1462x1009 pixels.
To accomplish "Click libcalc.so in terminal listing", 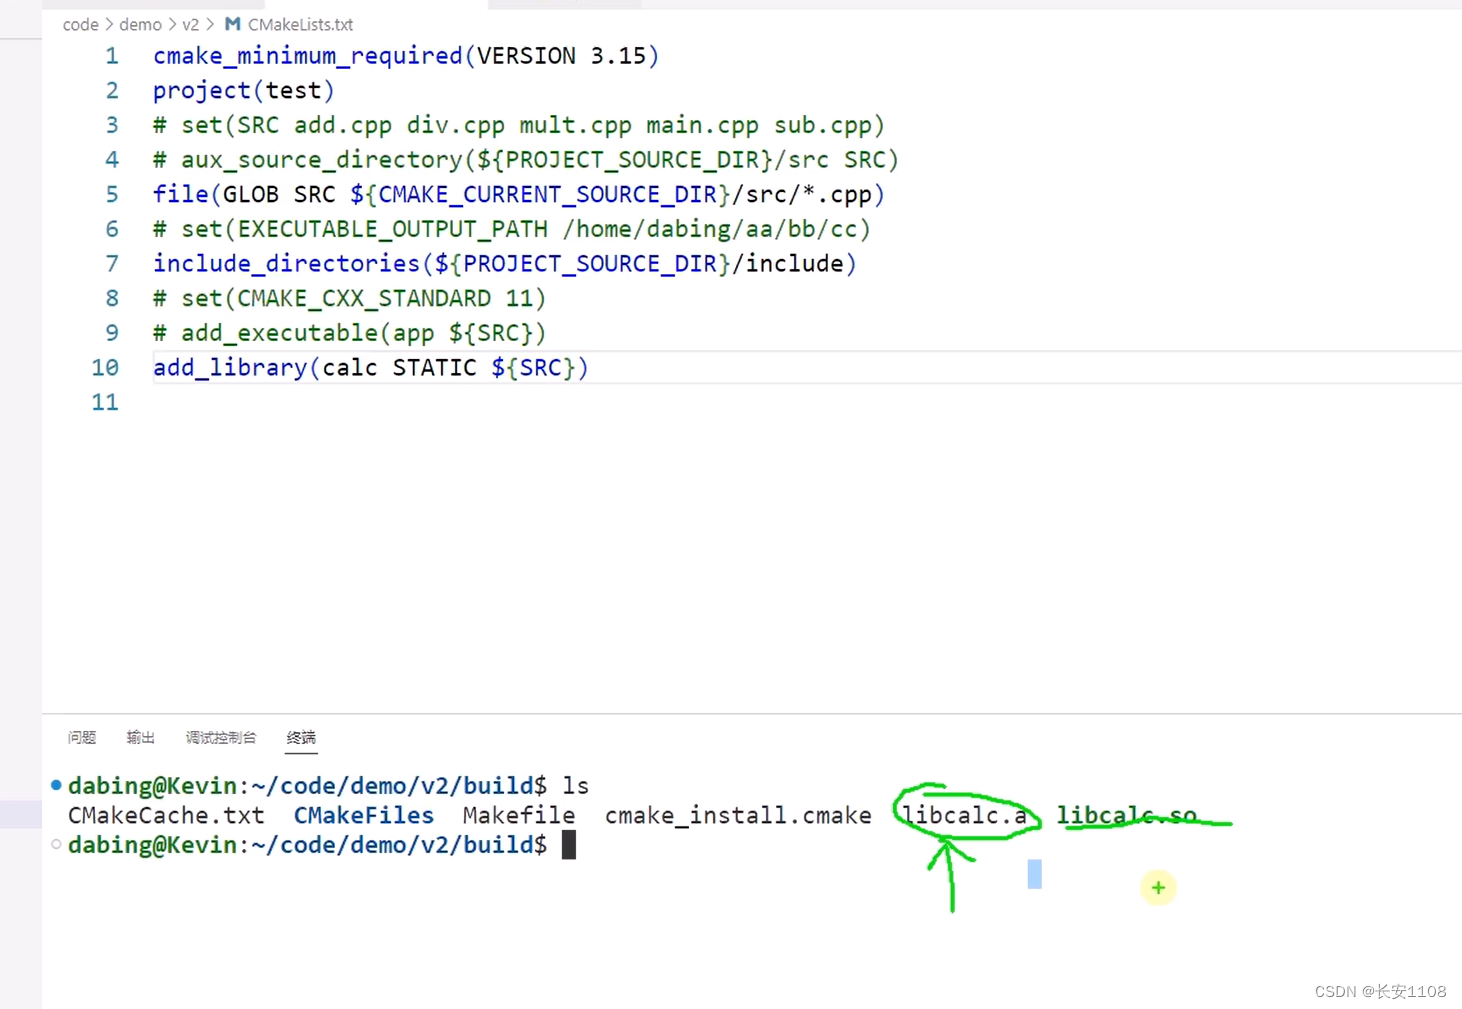I will coord(1127,816).
